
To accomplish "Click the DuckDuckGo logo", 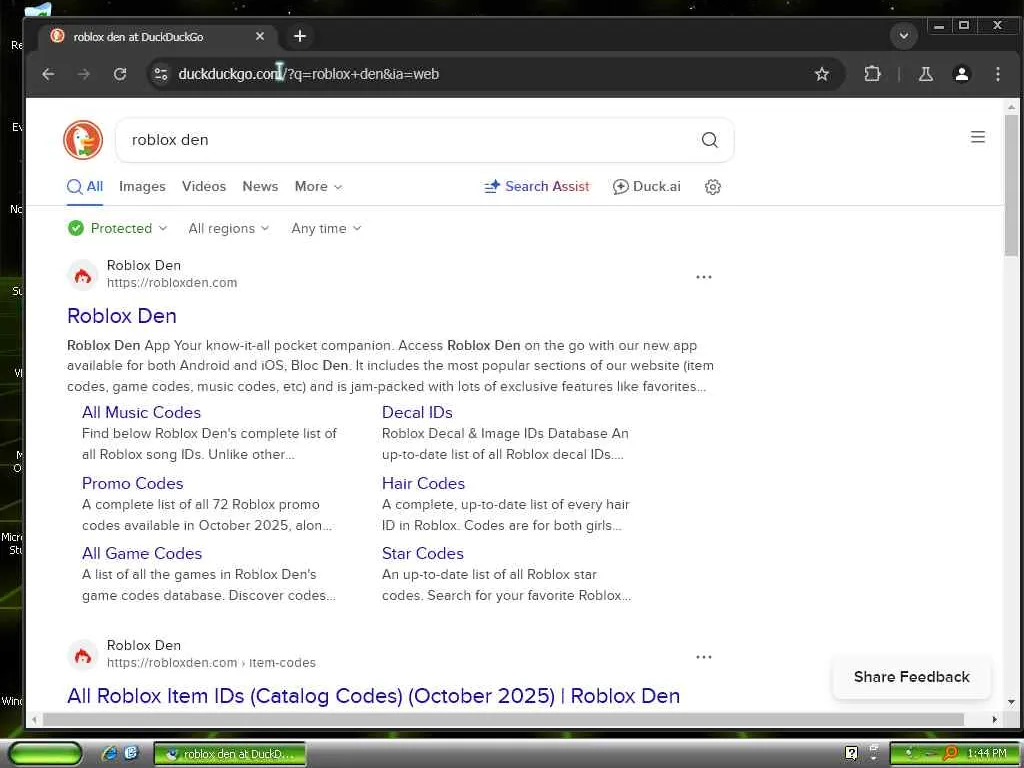I will tap(83, 140).
